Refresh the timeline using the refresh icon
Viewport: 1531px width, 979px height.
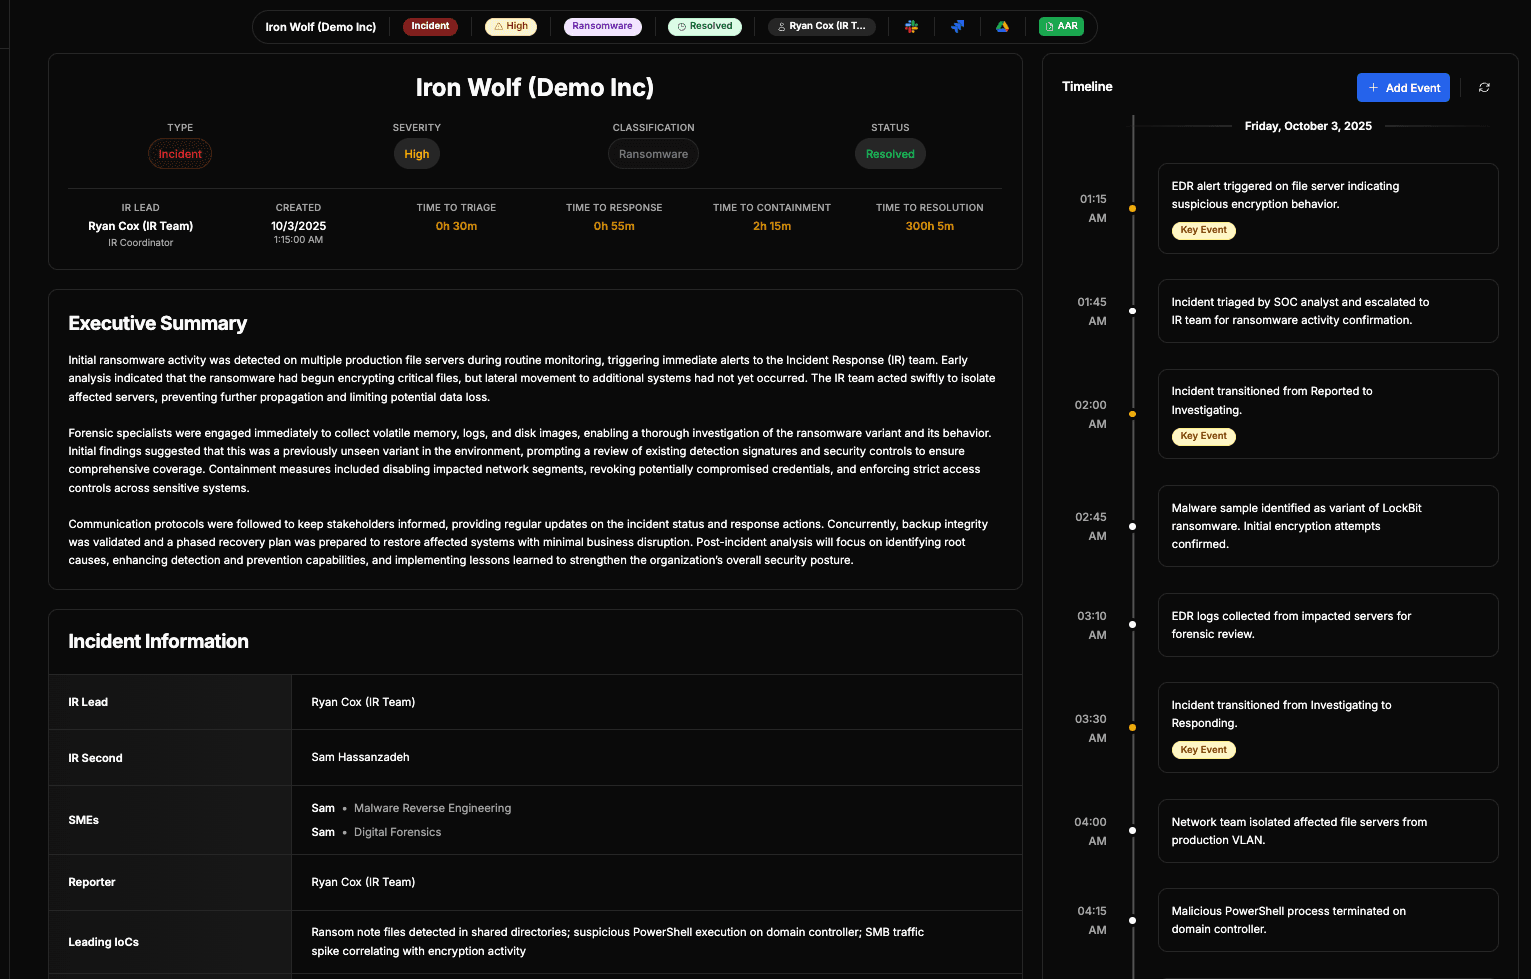pyautogui.click(x=1484, y=88)
